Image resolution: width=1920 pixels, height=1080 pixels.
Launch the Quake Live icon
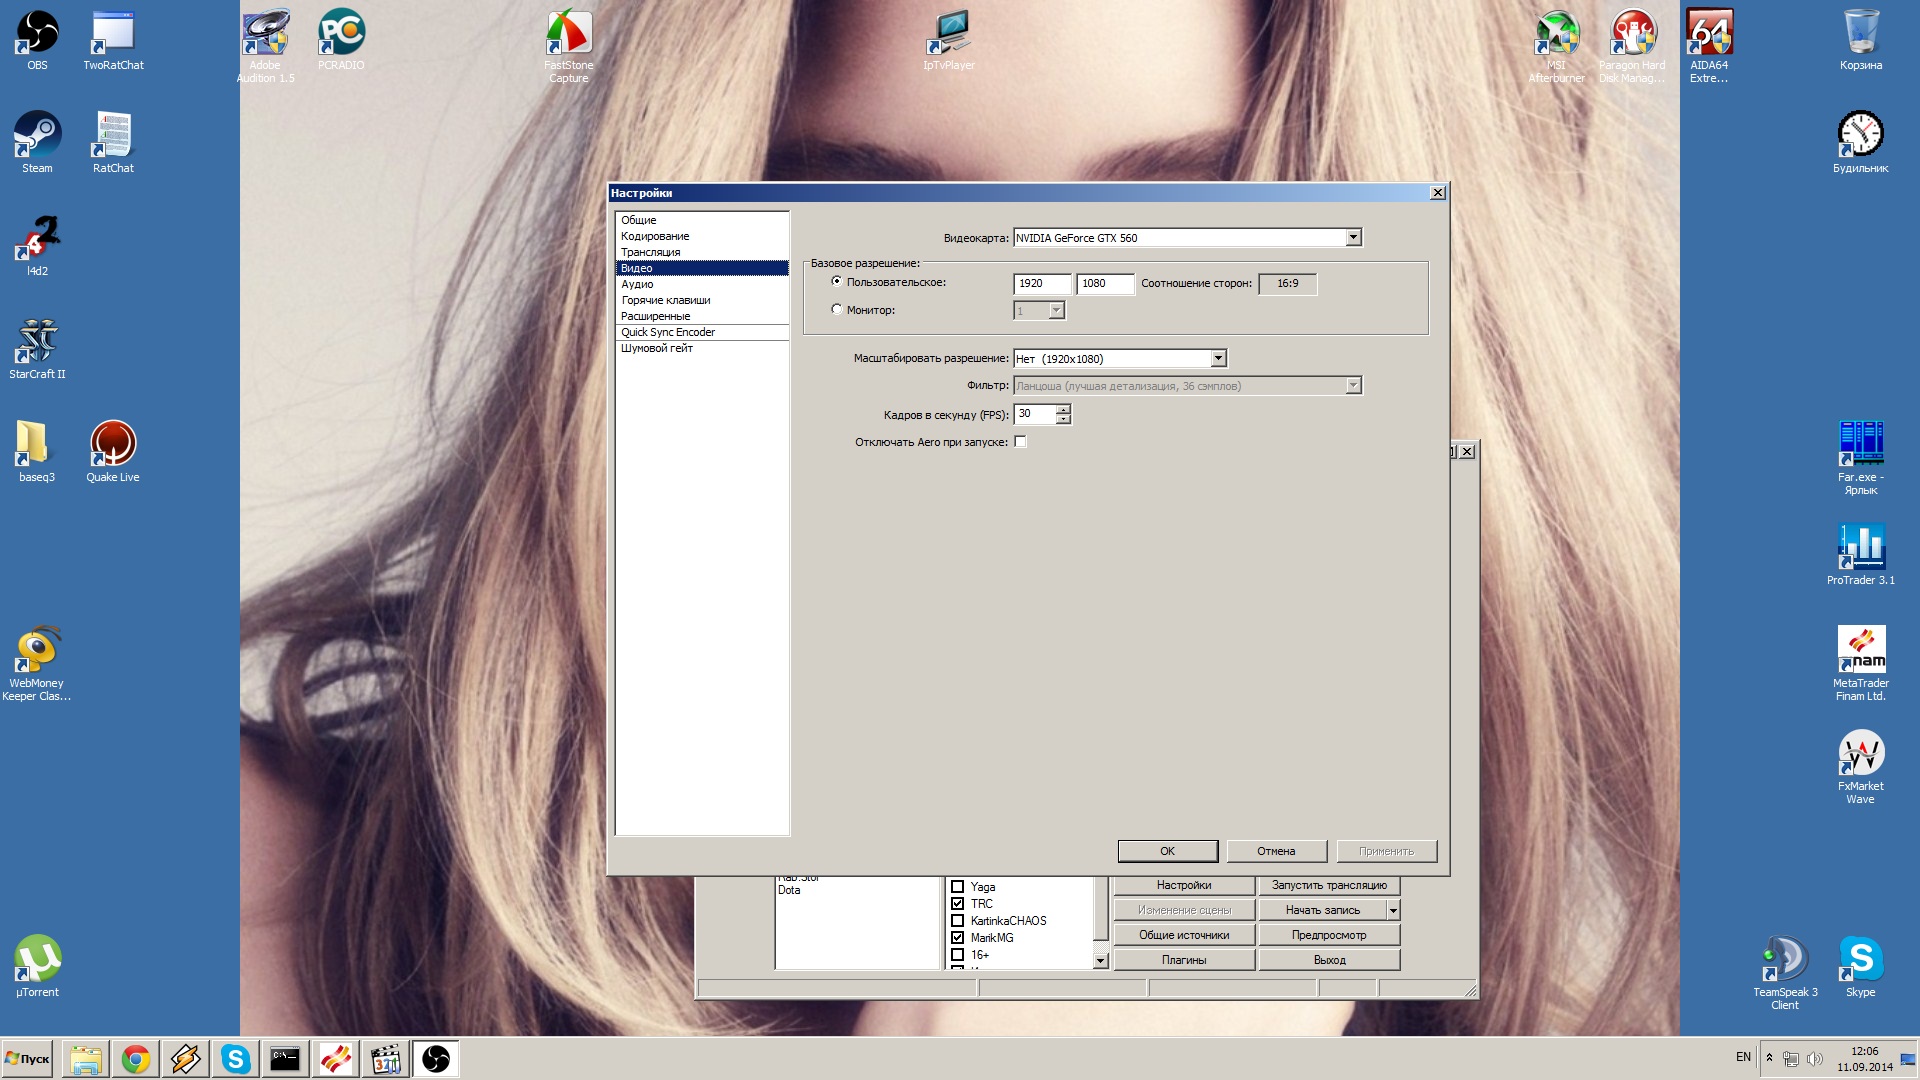point(112,444)
